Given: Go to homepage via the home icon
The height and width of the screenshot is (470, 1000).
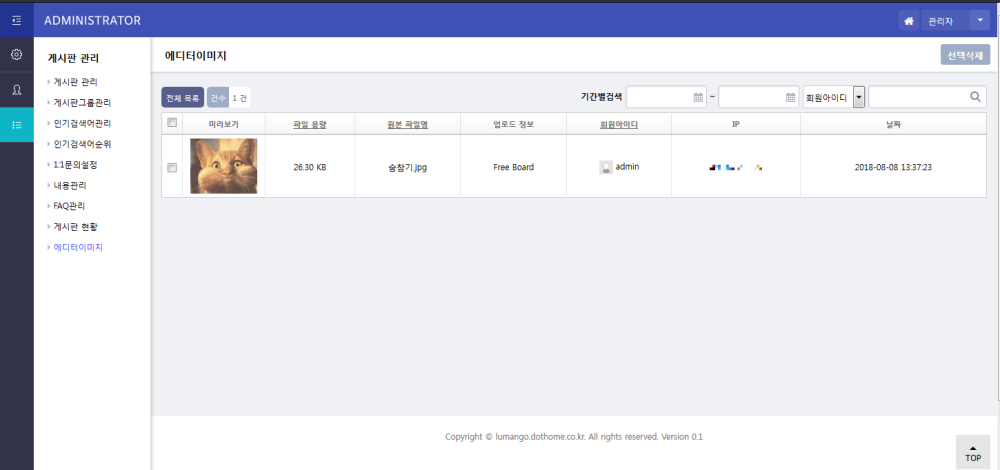Looking at the screenshot, I should click(908, 20).
